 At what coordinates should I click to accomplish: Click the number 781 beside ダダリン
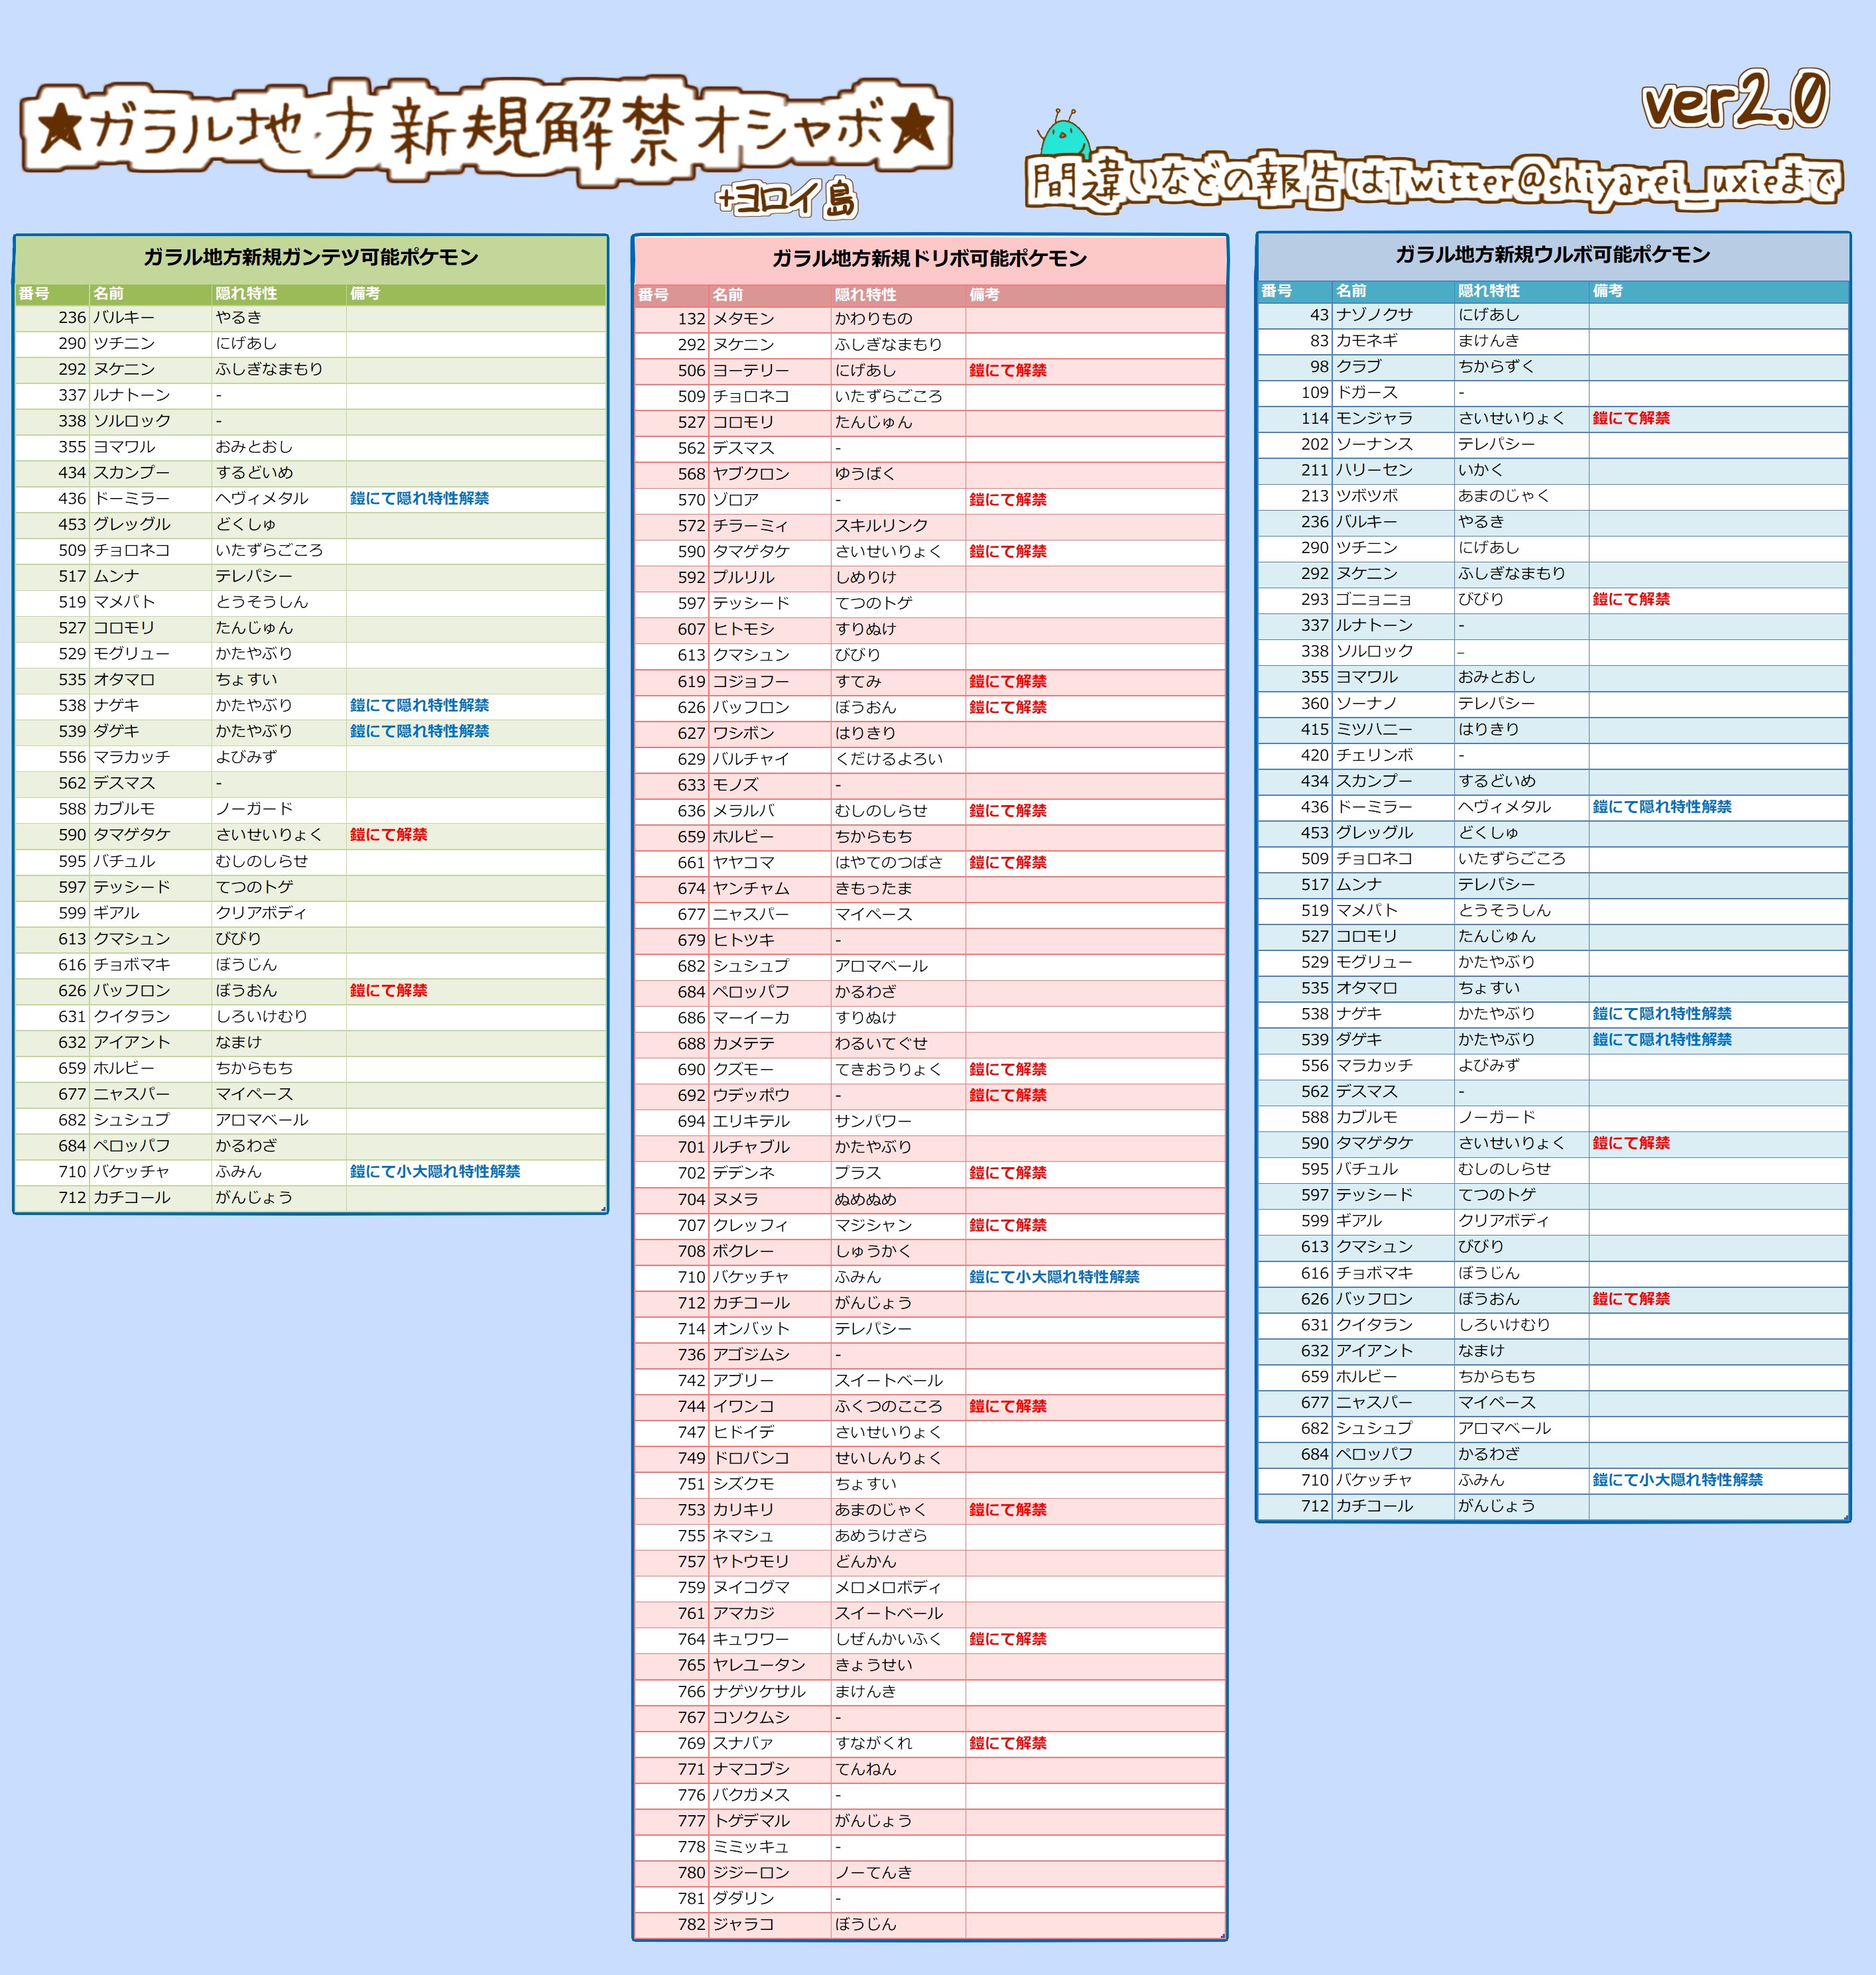(691, 1898)
